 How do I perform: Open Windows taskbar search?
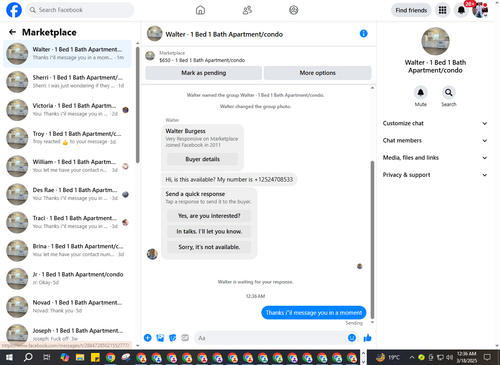pyautogui.click(x=28, y=358)
